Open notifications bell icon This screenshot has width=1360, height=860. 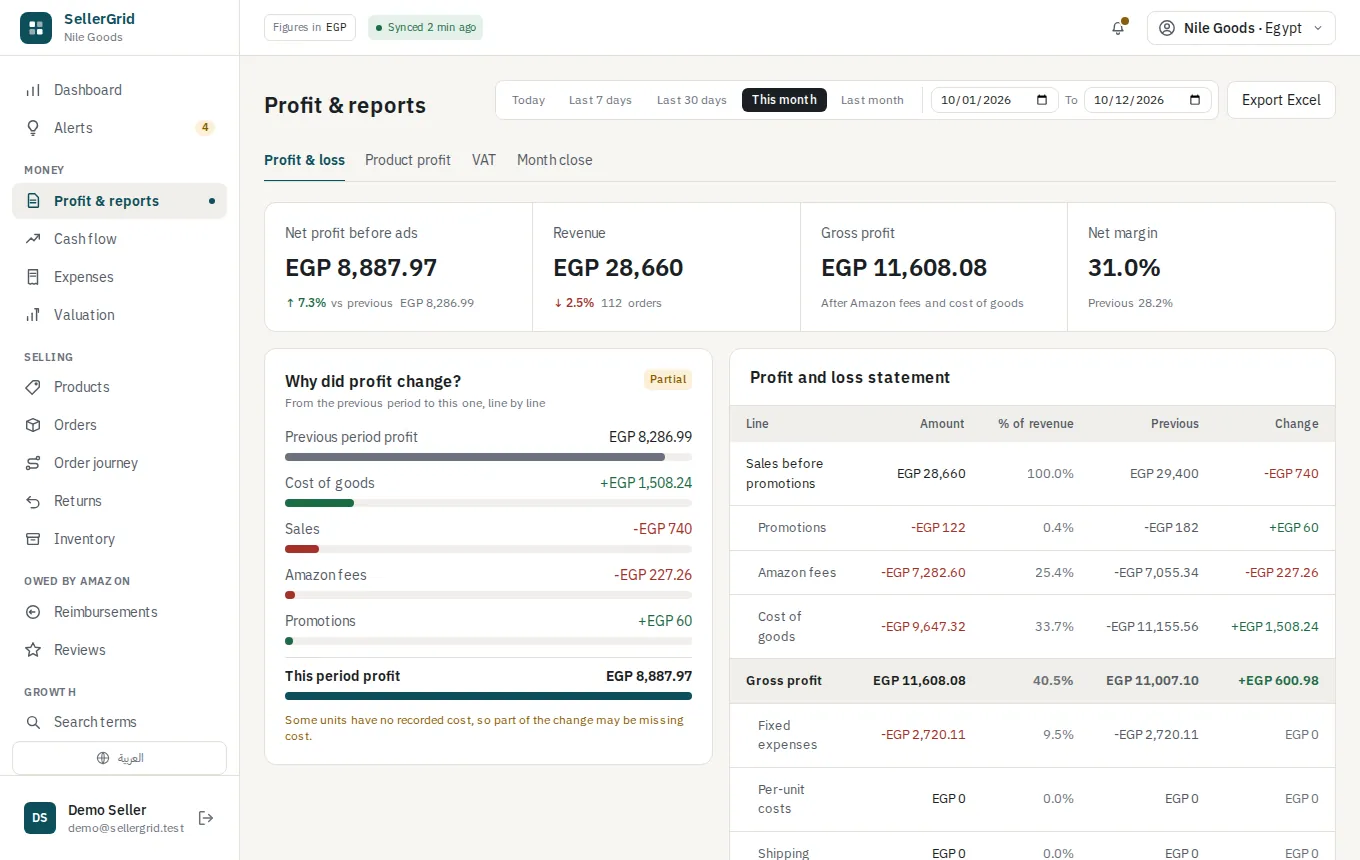(1118, 28)
